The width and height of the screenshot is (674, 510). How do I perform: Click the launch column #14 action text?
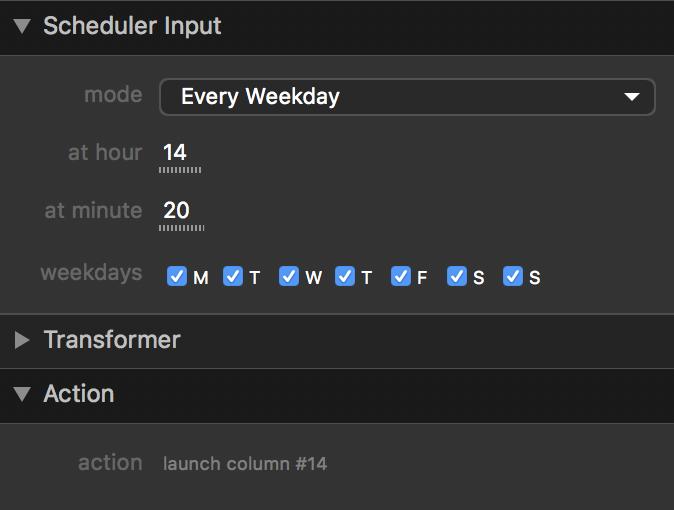coord(245,464)
